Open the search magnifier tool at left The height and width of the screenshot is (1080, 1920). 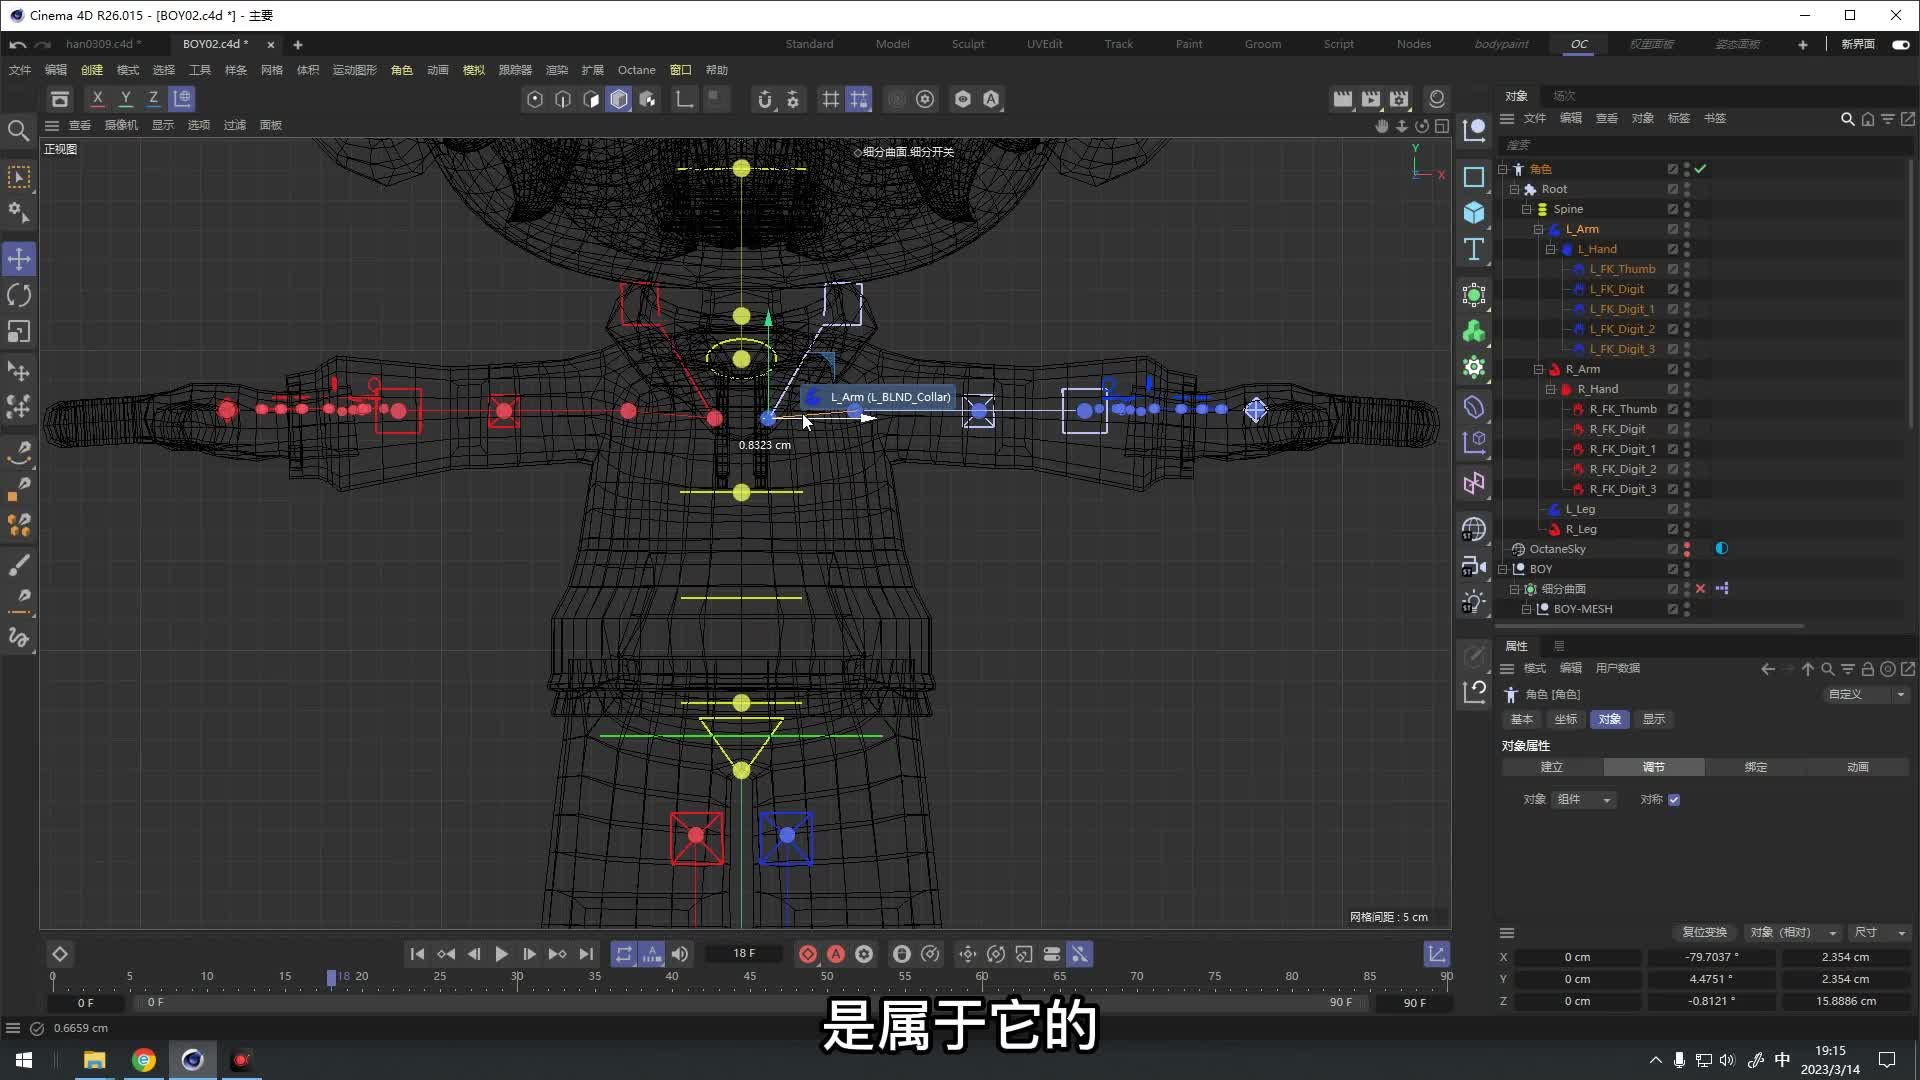point(18,130)
